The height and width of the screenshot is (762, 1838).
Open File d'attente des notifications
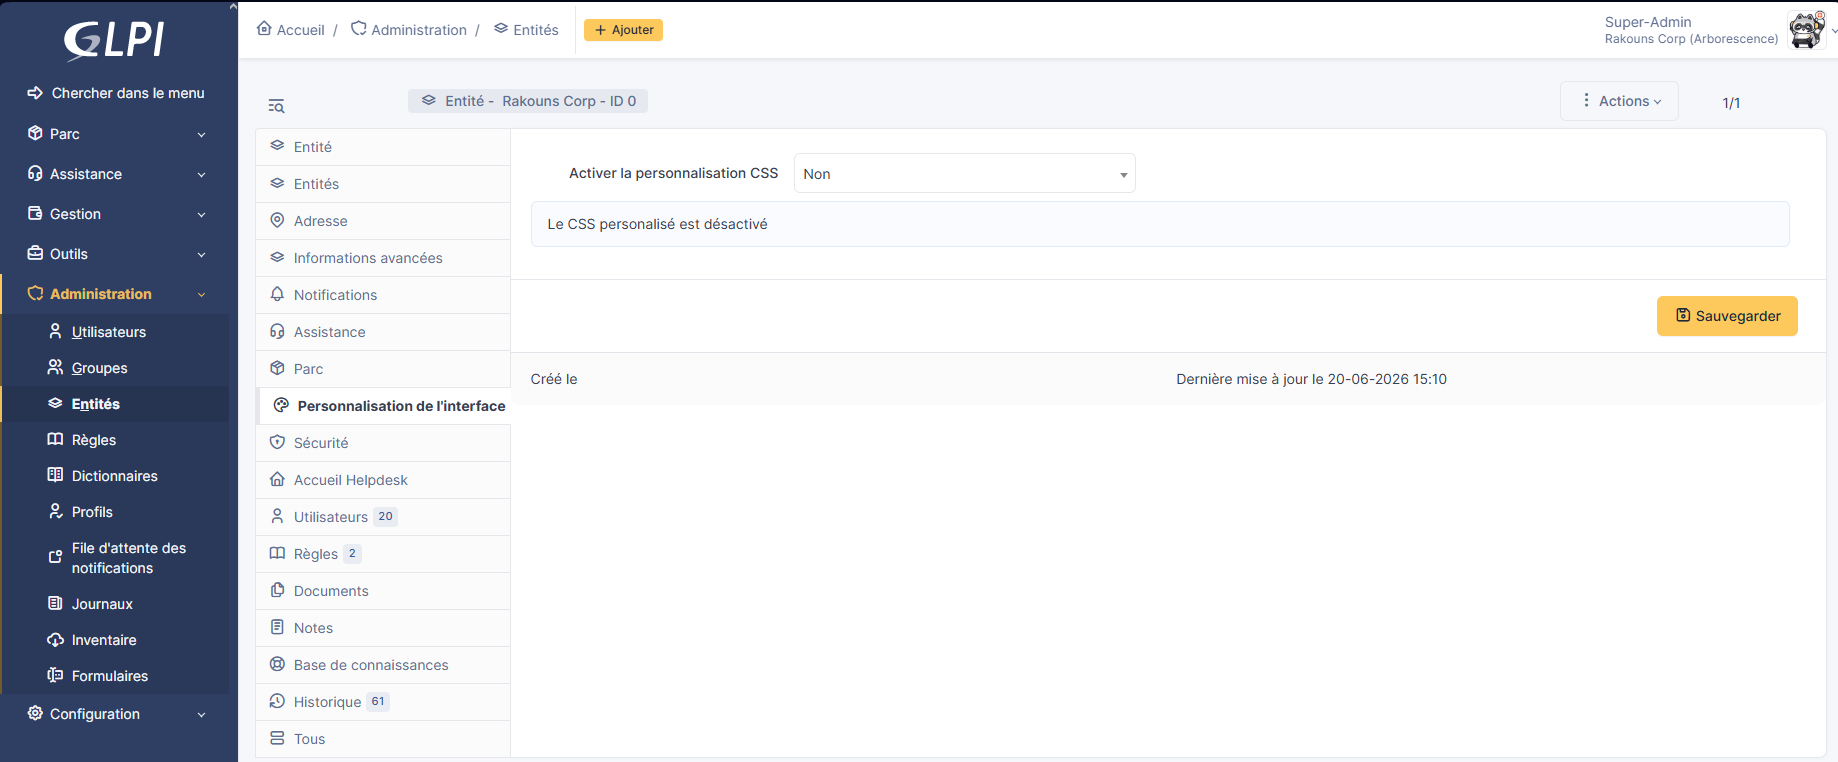(117, 558)
